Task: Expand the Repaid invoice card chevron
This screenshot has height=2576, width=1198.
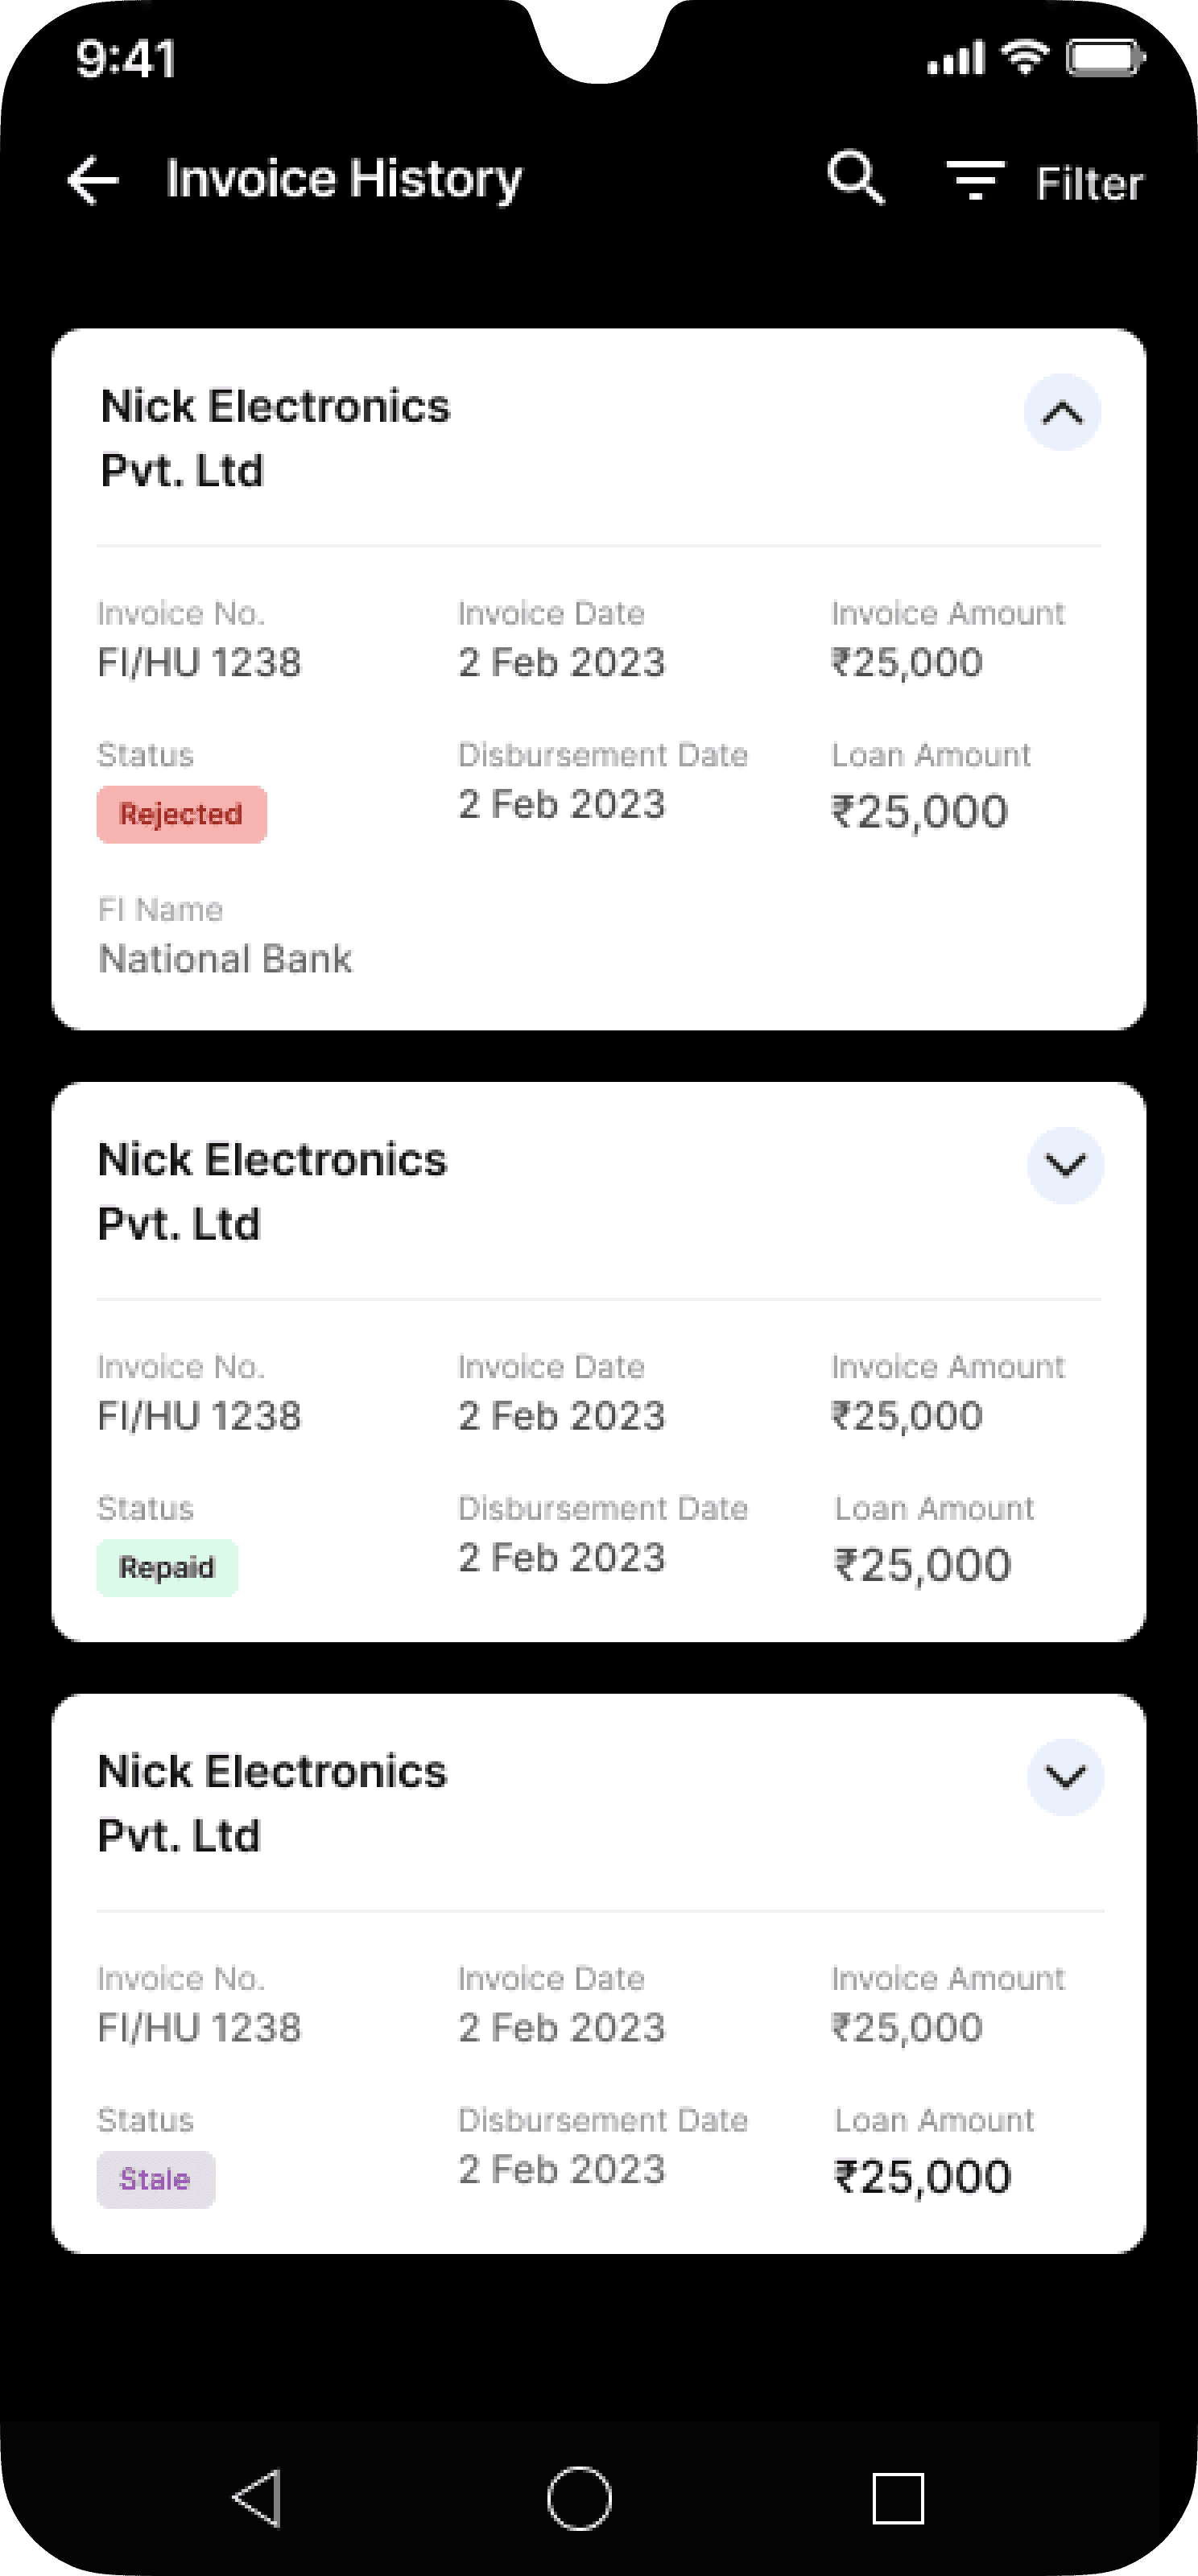Action: coord(1066,1165)
